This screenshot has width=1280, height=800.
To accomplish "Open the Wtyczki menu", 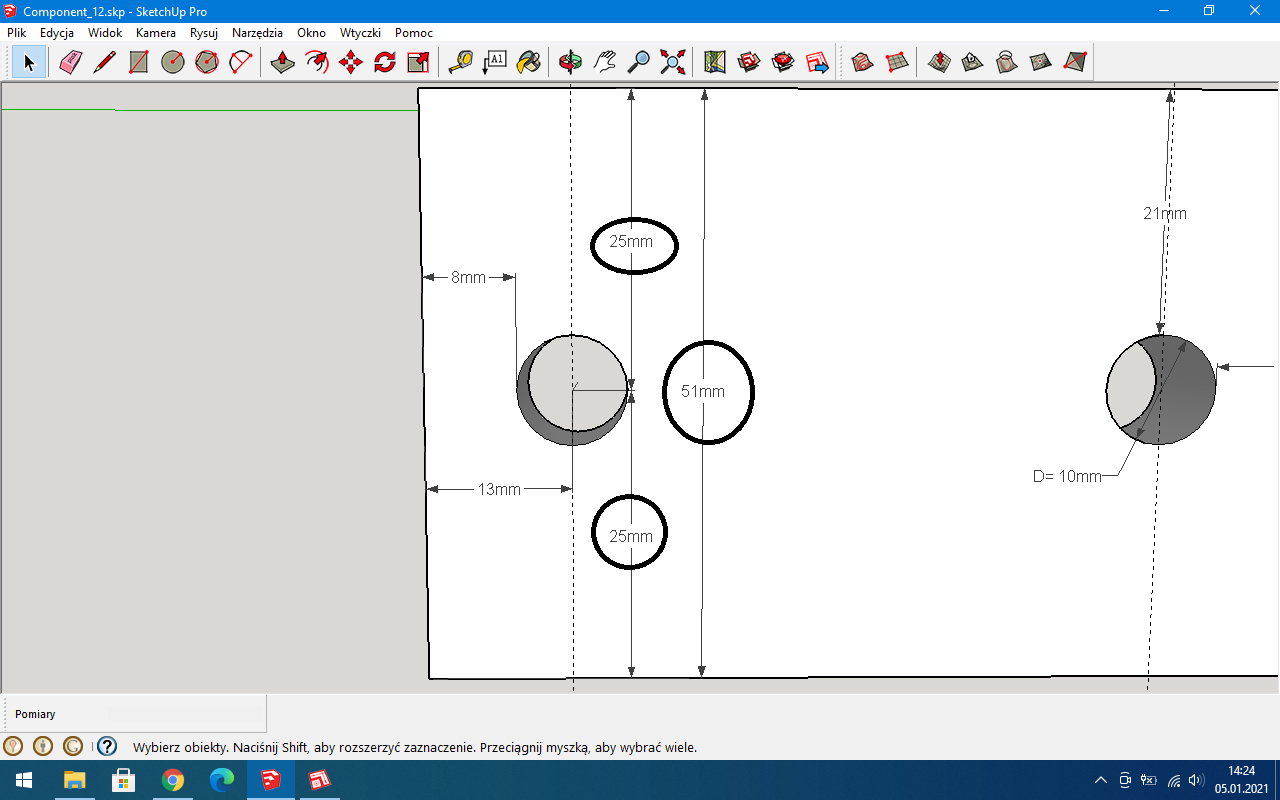I will (360, 33).
